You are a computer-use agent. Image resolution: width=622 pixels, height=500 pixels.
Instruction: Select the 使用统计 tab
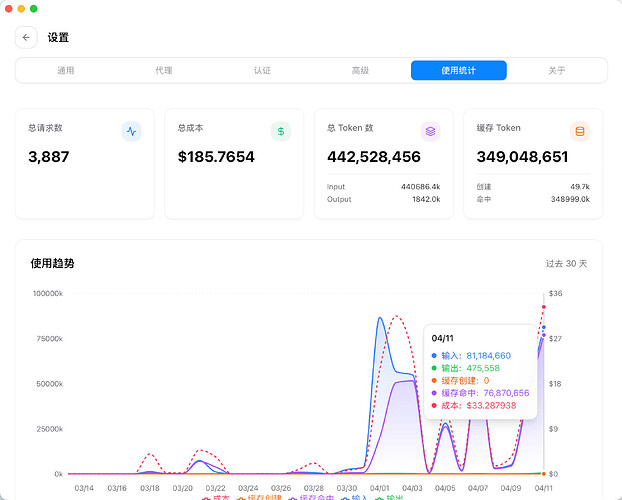pyautogui.click(x=459, y=71)
